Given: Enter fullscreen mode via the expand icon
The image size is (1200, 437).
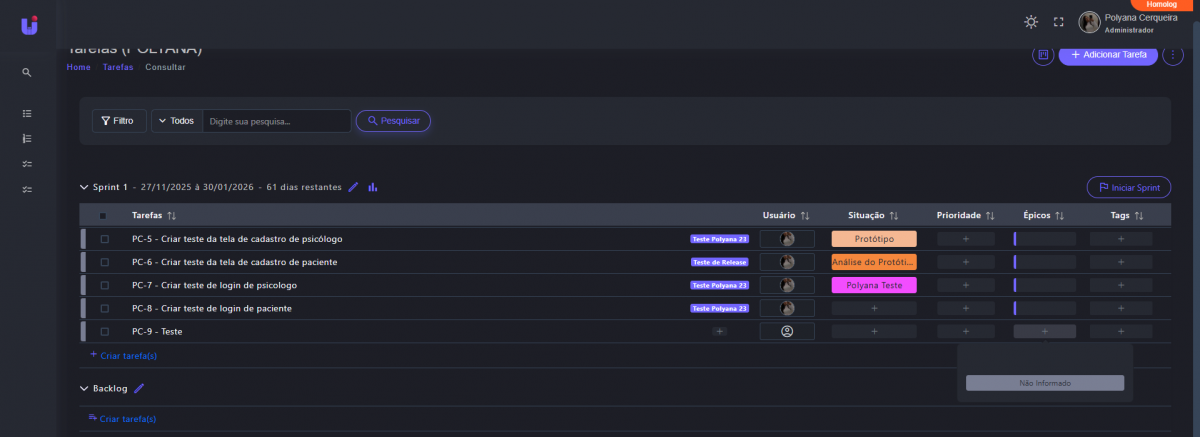Looking at the screenshot, I should [x=1058, y=22].
